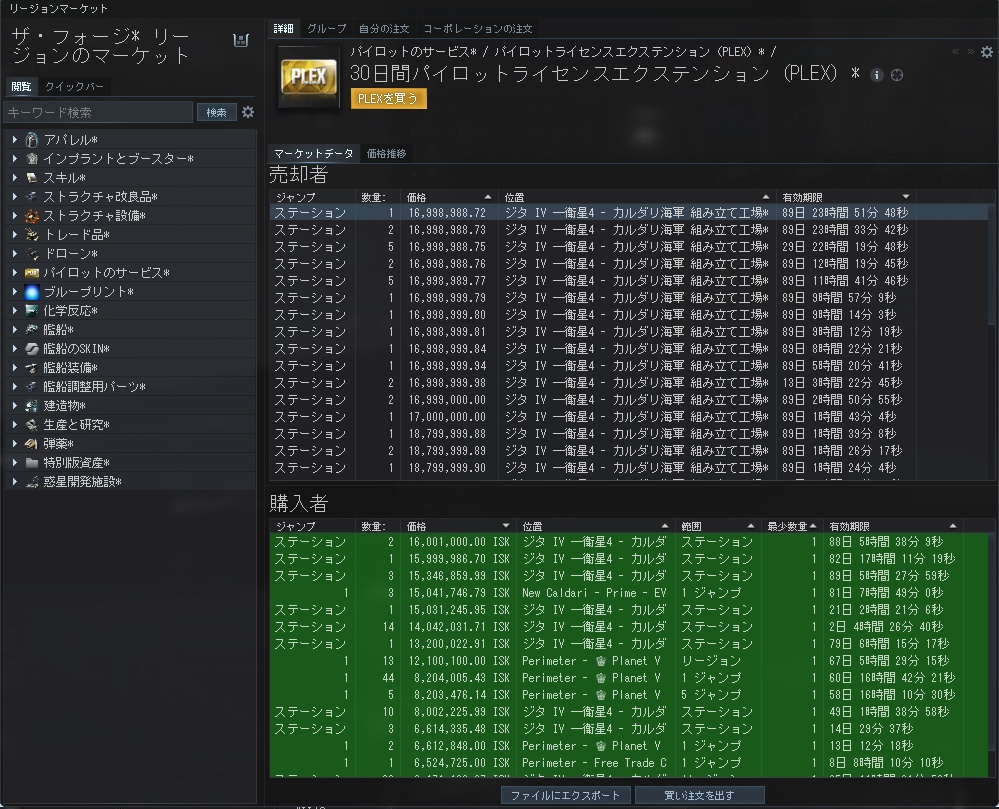Image resolution: width=999 pixels, height=809 pixels.
Task: Expand the 惑星開発施設 category arrow
Action: (x=15, y=482)
